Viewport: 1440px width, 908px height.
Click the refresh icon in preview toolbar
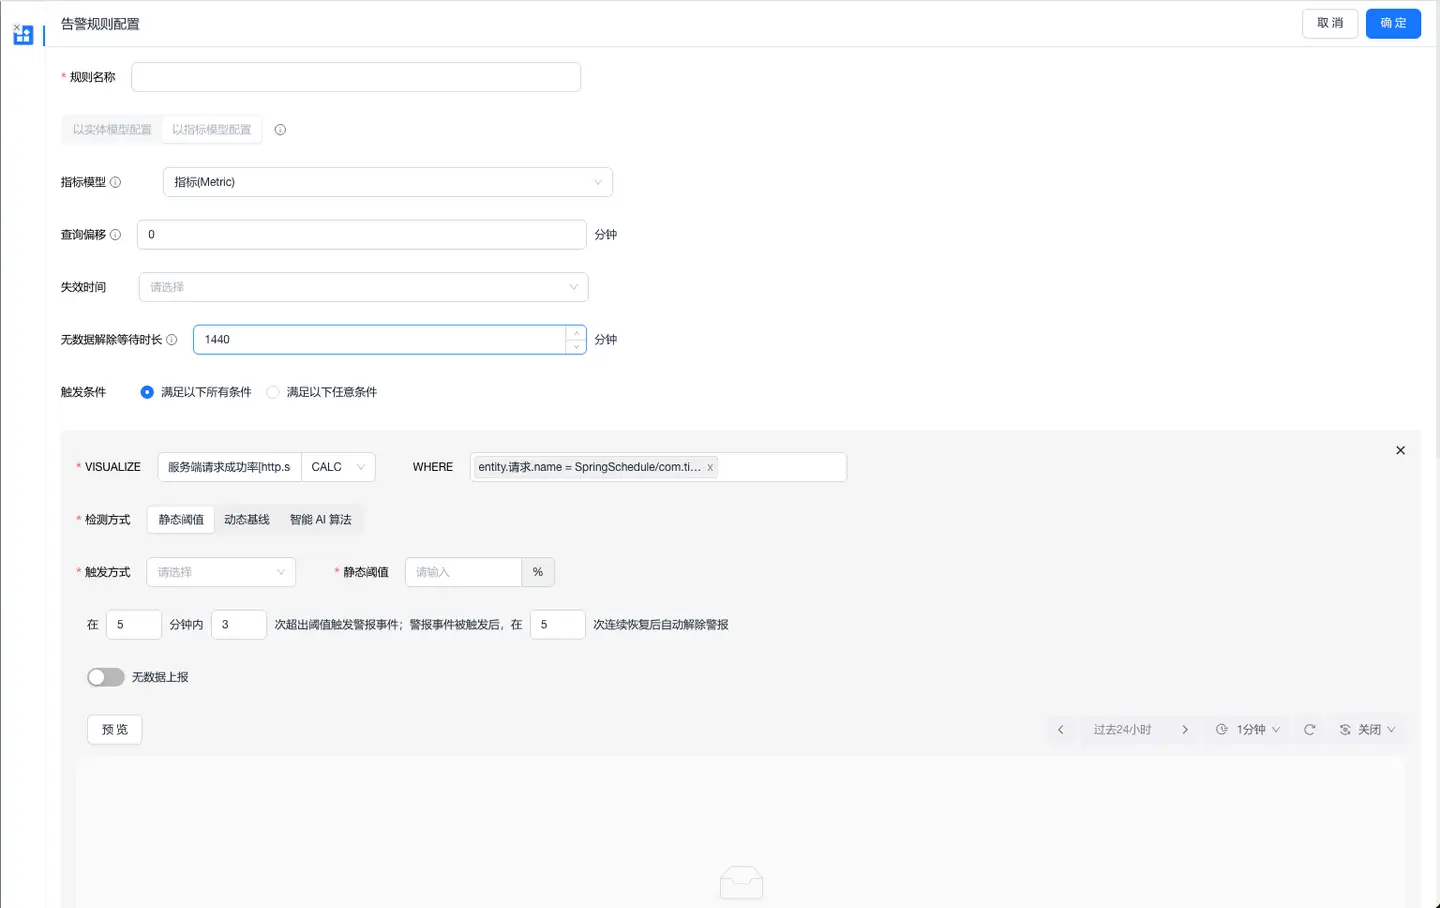(1309, 730)
